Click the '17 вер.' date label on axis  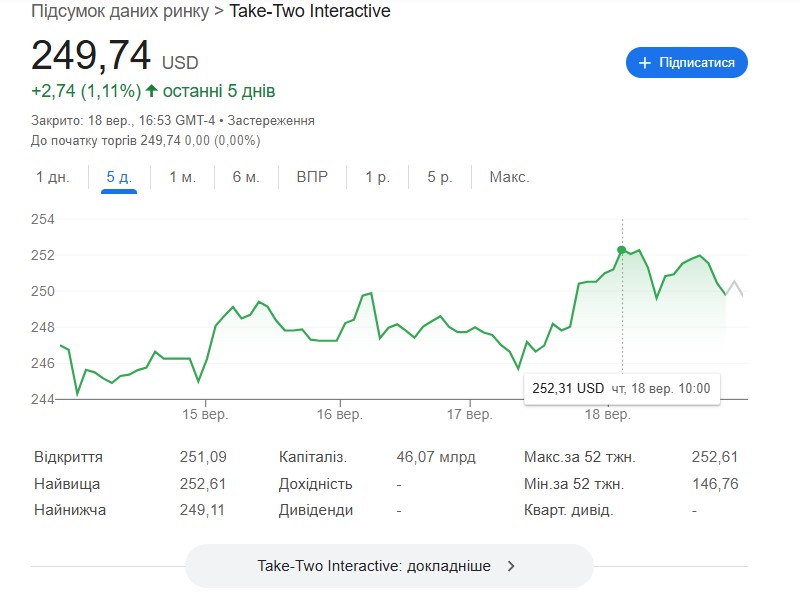tap(470, 414)
